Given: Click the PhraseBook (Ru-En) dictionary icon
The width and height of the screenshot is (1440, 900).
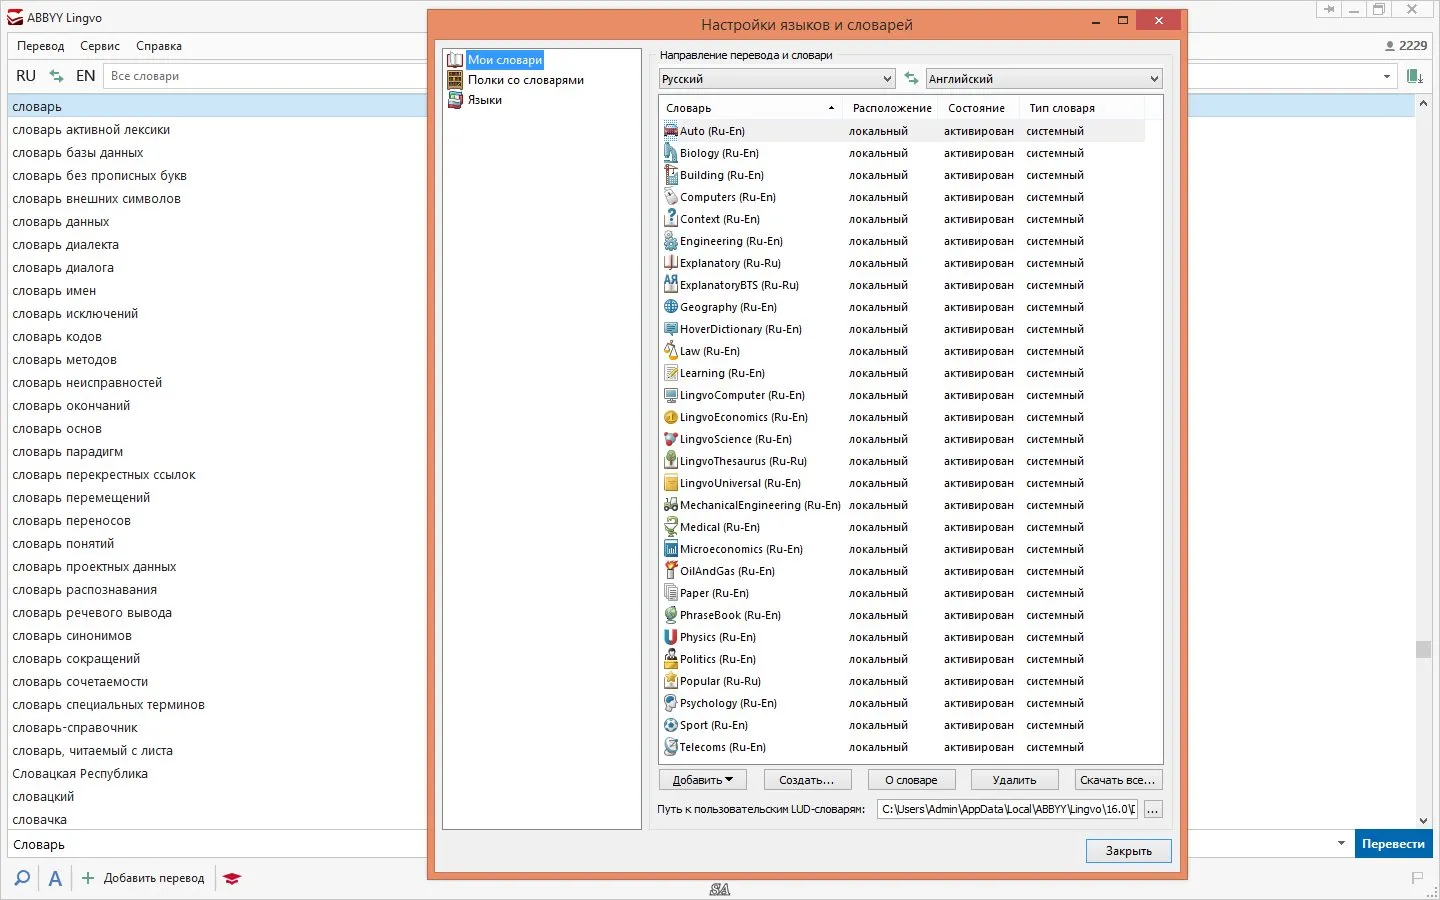Looking at the screenshot, I should pyautogui.click(x=671, y=614).
